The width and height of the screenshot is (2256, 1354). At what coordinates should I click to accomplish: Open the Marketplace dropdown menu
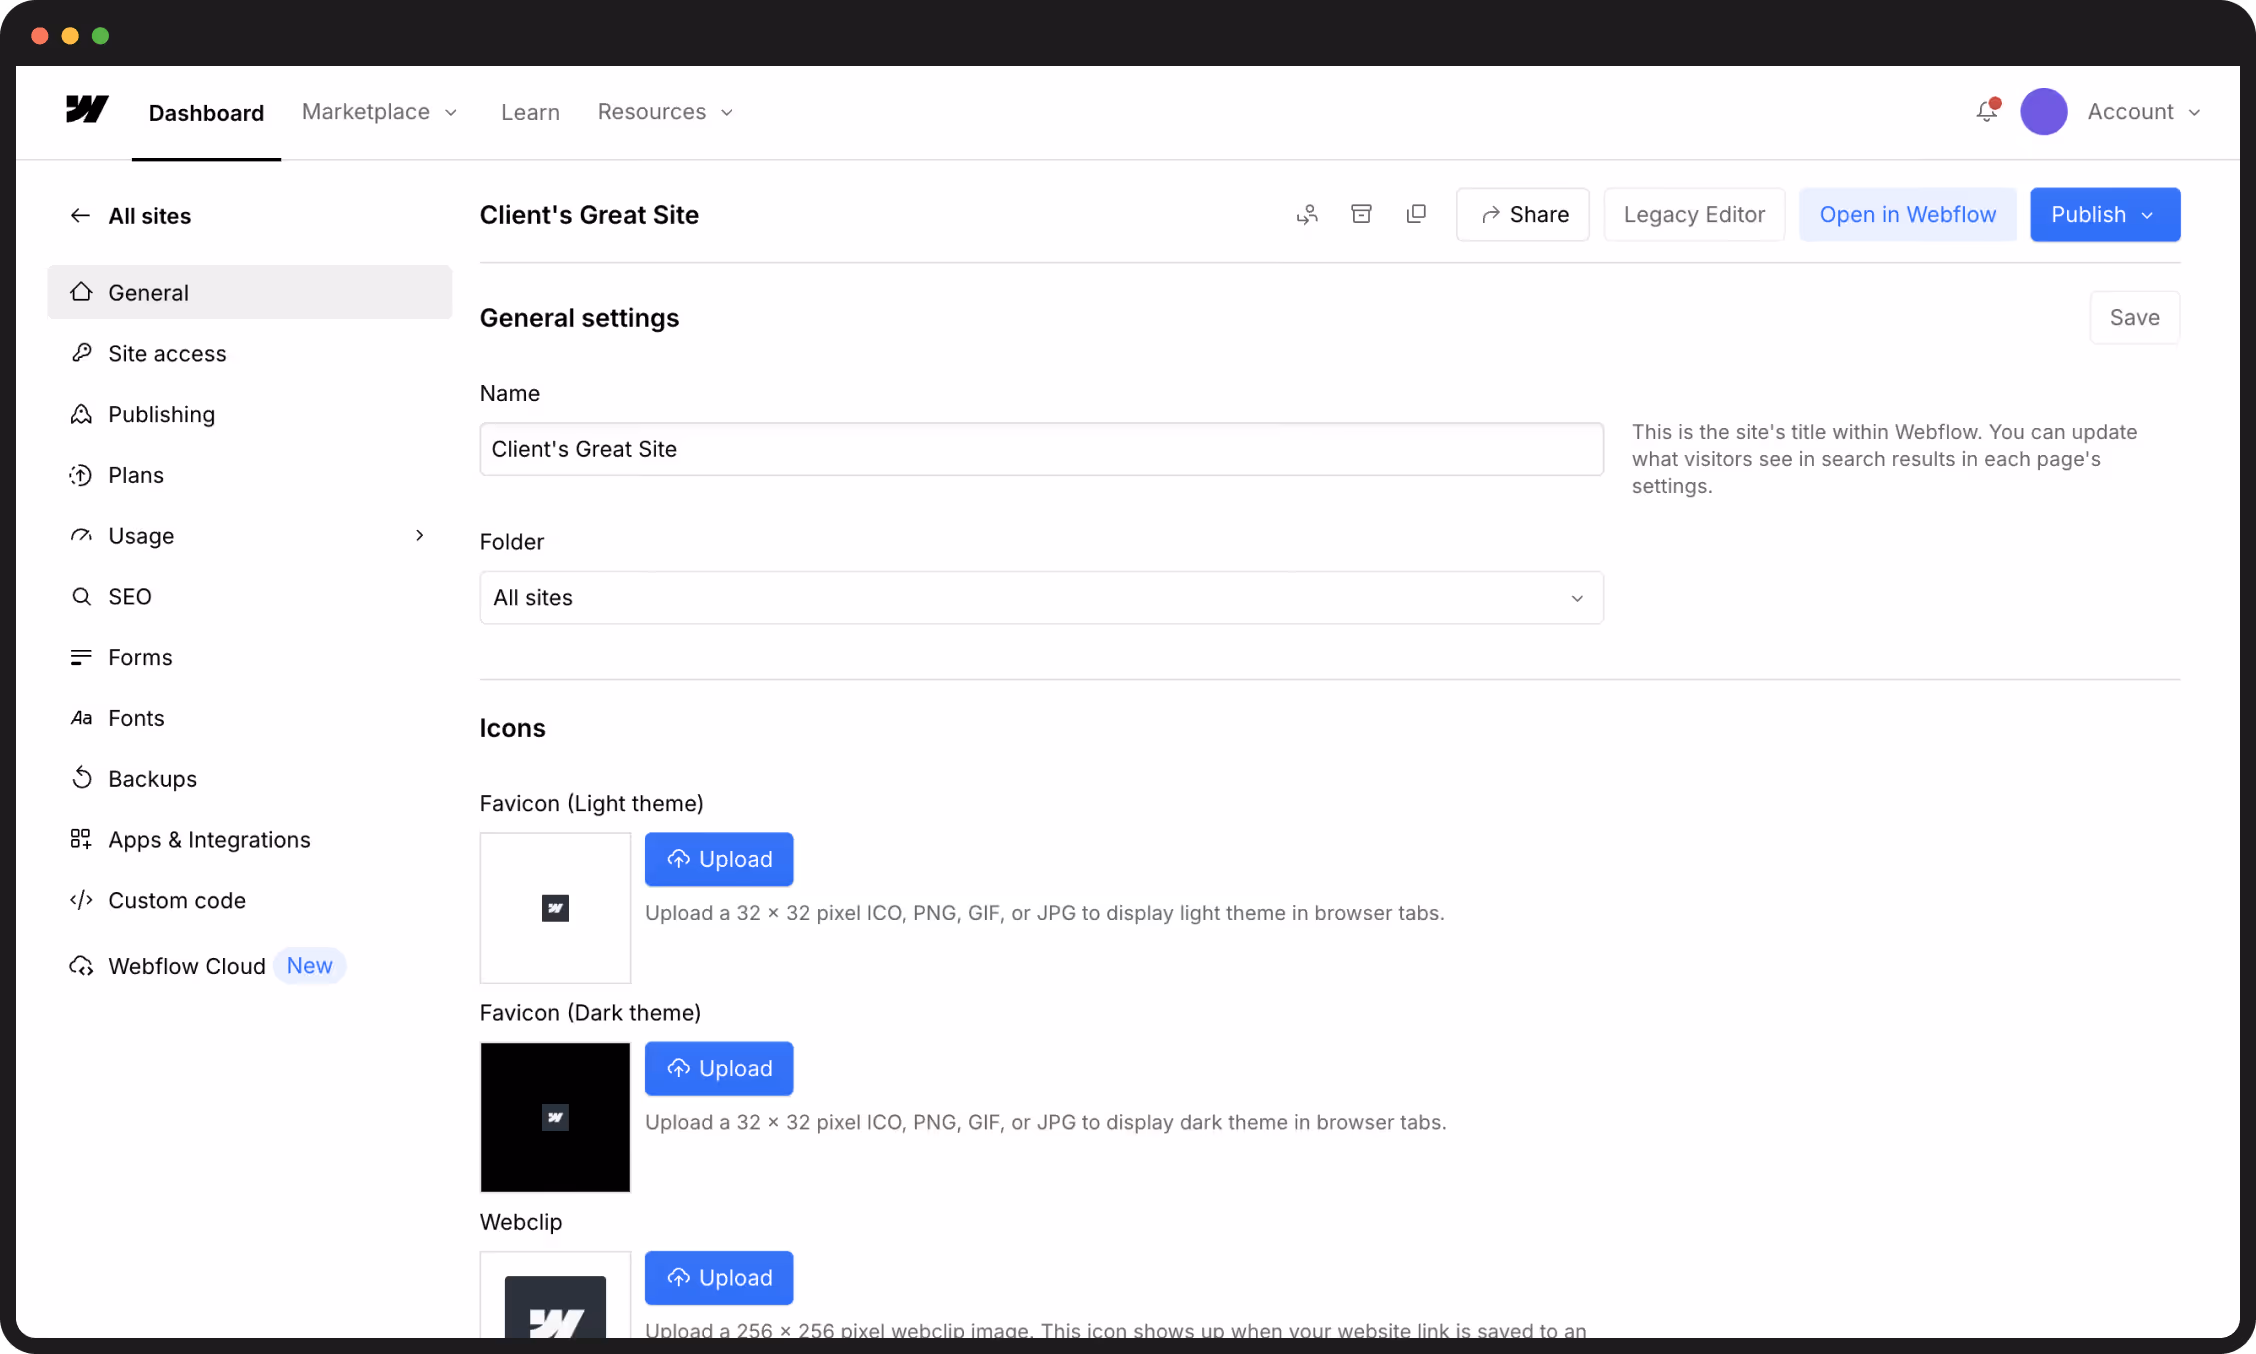[379, 112]
